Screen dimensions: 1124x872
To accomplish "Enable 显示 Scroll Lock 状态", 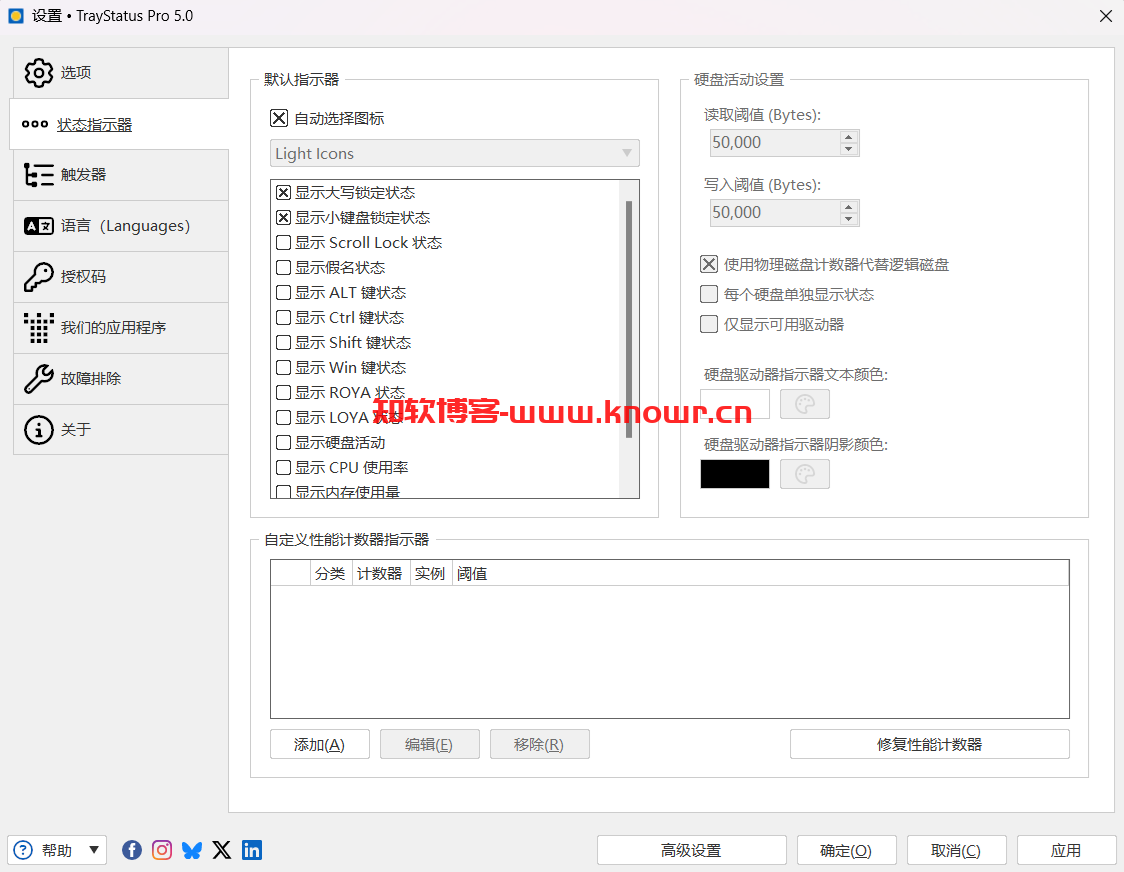I will 283,242.
